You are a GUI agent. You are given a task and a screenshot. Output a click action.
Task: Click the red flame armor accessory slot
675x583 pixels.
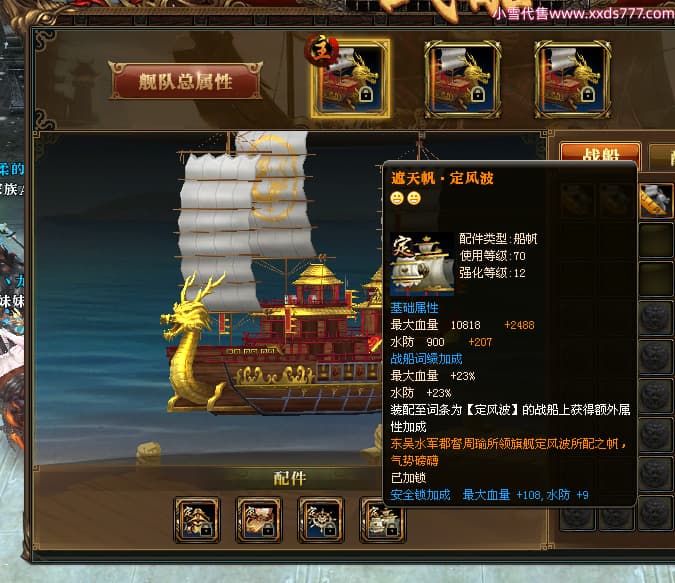pos(259,519)
